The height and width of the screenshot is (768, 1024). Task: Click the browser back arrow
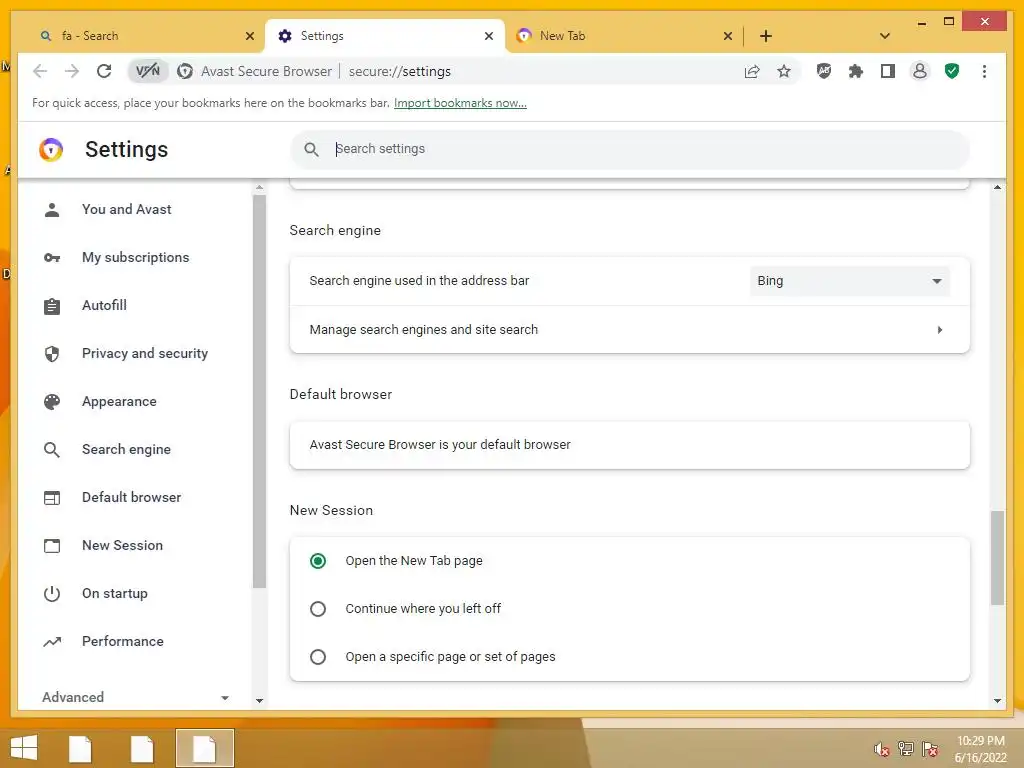[x=40, y=71]
